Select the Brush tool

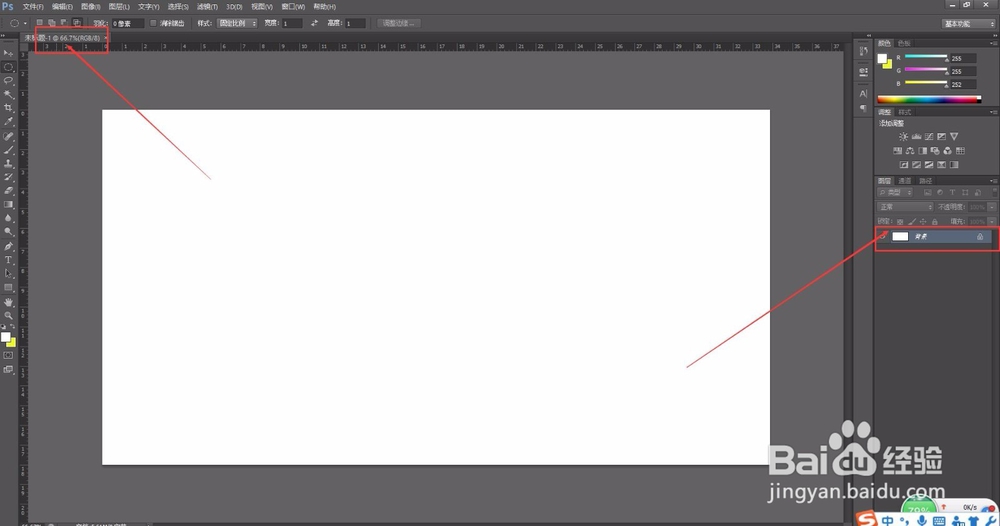click(8, 150)
